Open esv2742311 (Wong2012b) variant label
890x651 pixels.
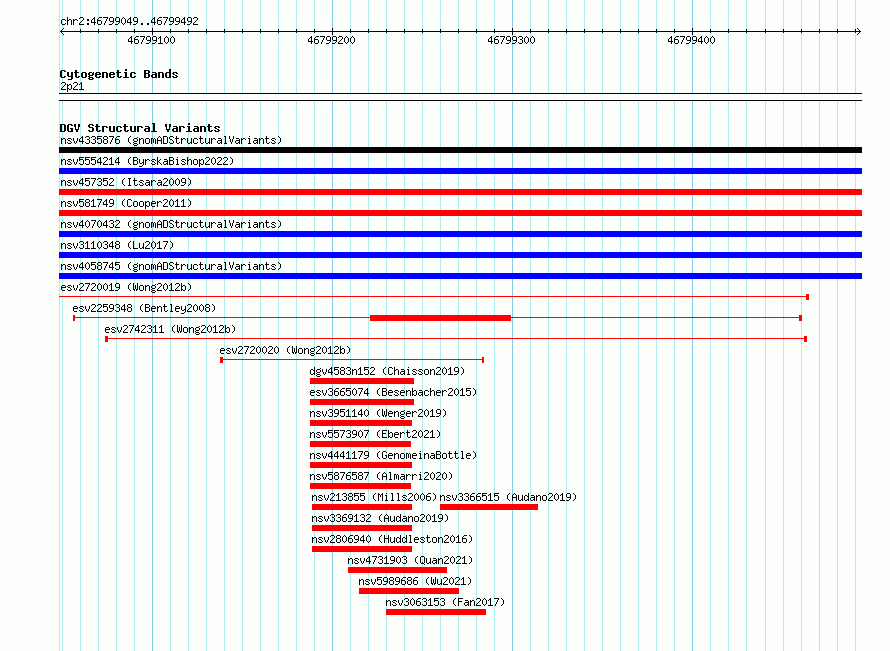point(170,329)
